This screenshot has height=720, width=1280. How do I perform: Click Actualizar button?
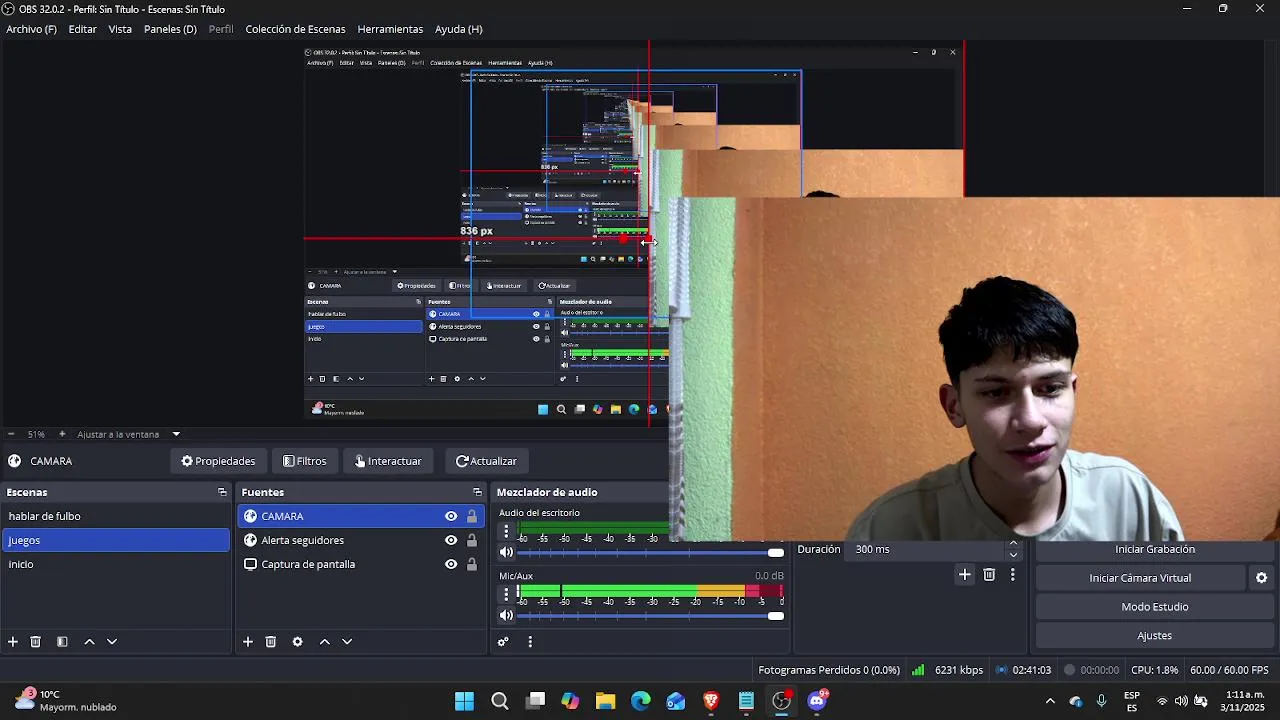487,461
